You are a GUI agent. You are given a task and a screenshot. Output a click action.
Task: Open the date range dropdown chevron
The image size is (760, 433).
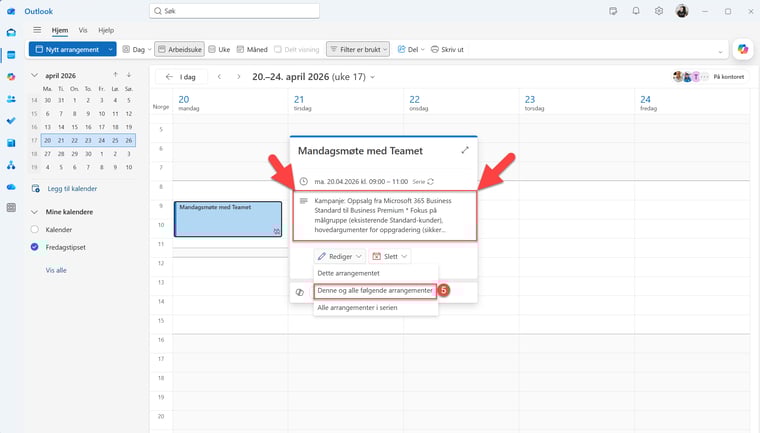click(372, 77)
